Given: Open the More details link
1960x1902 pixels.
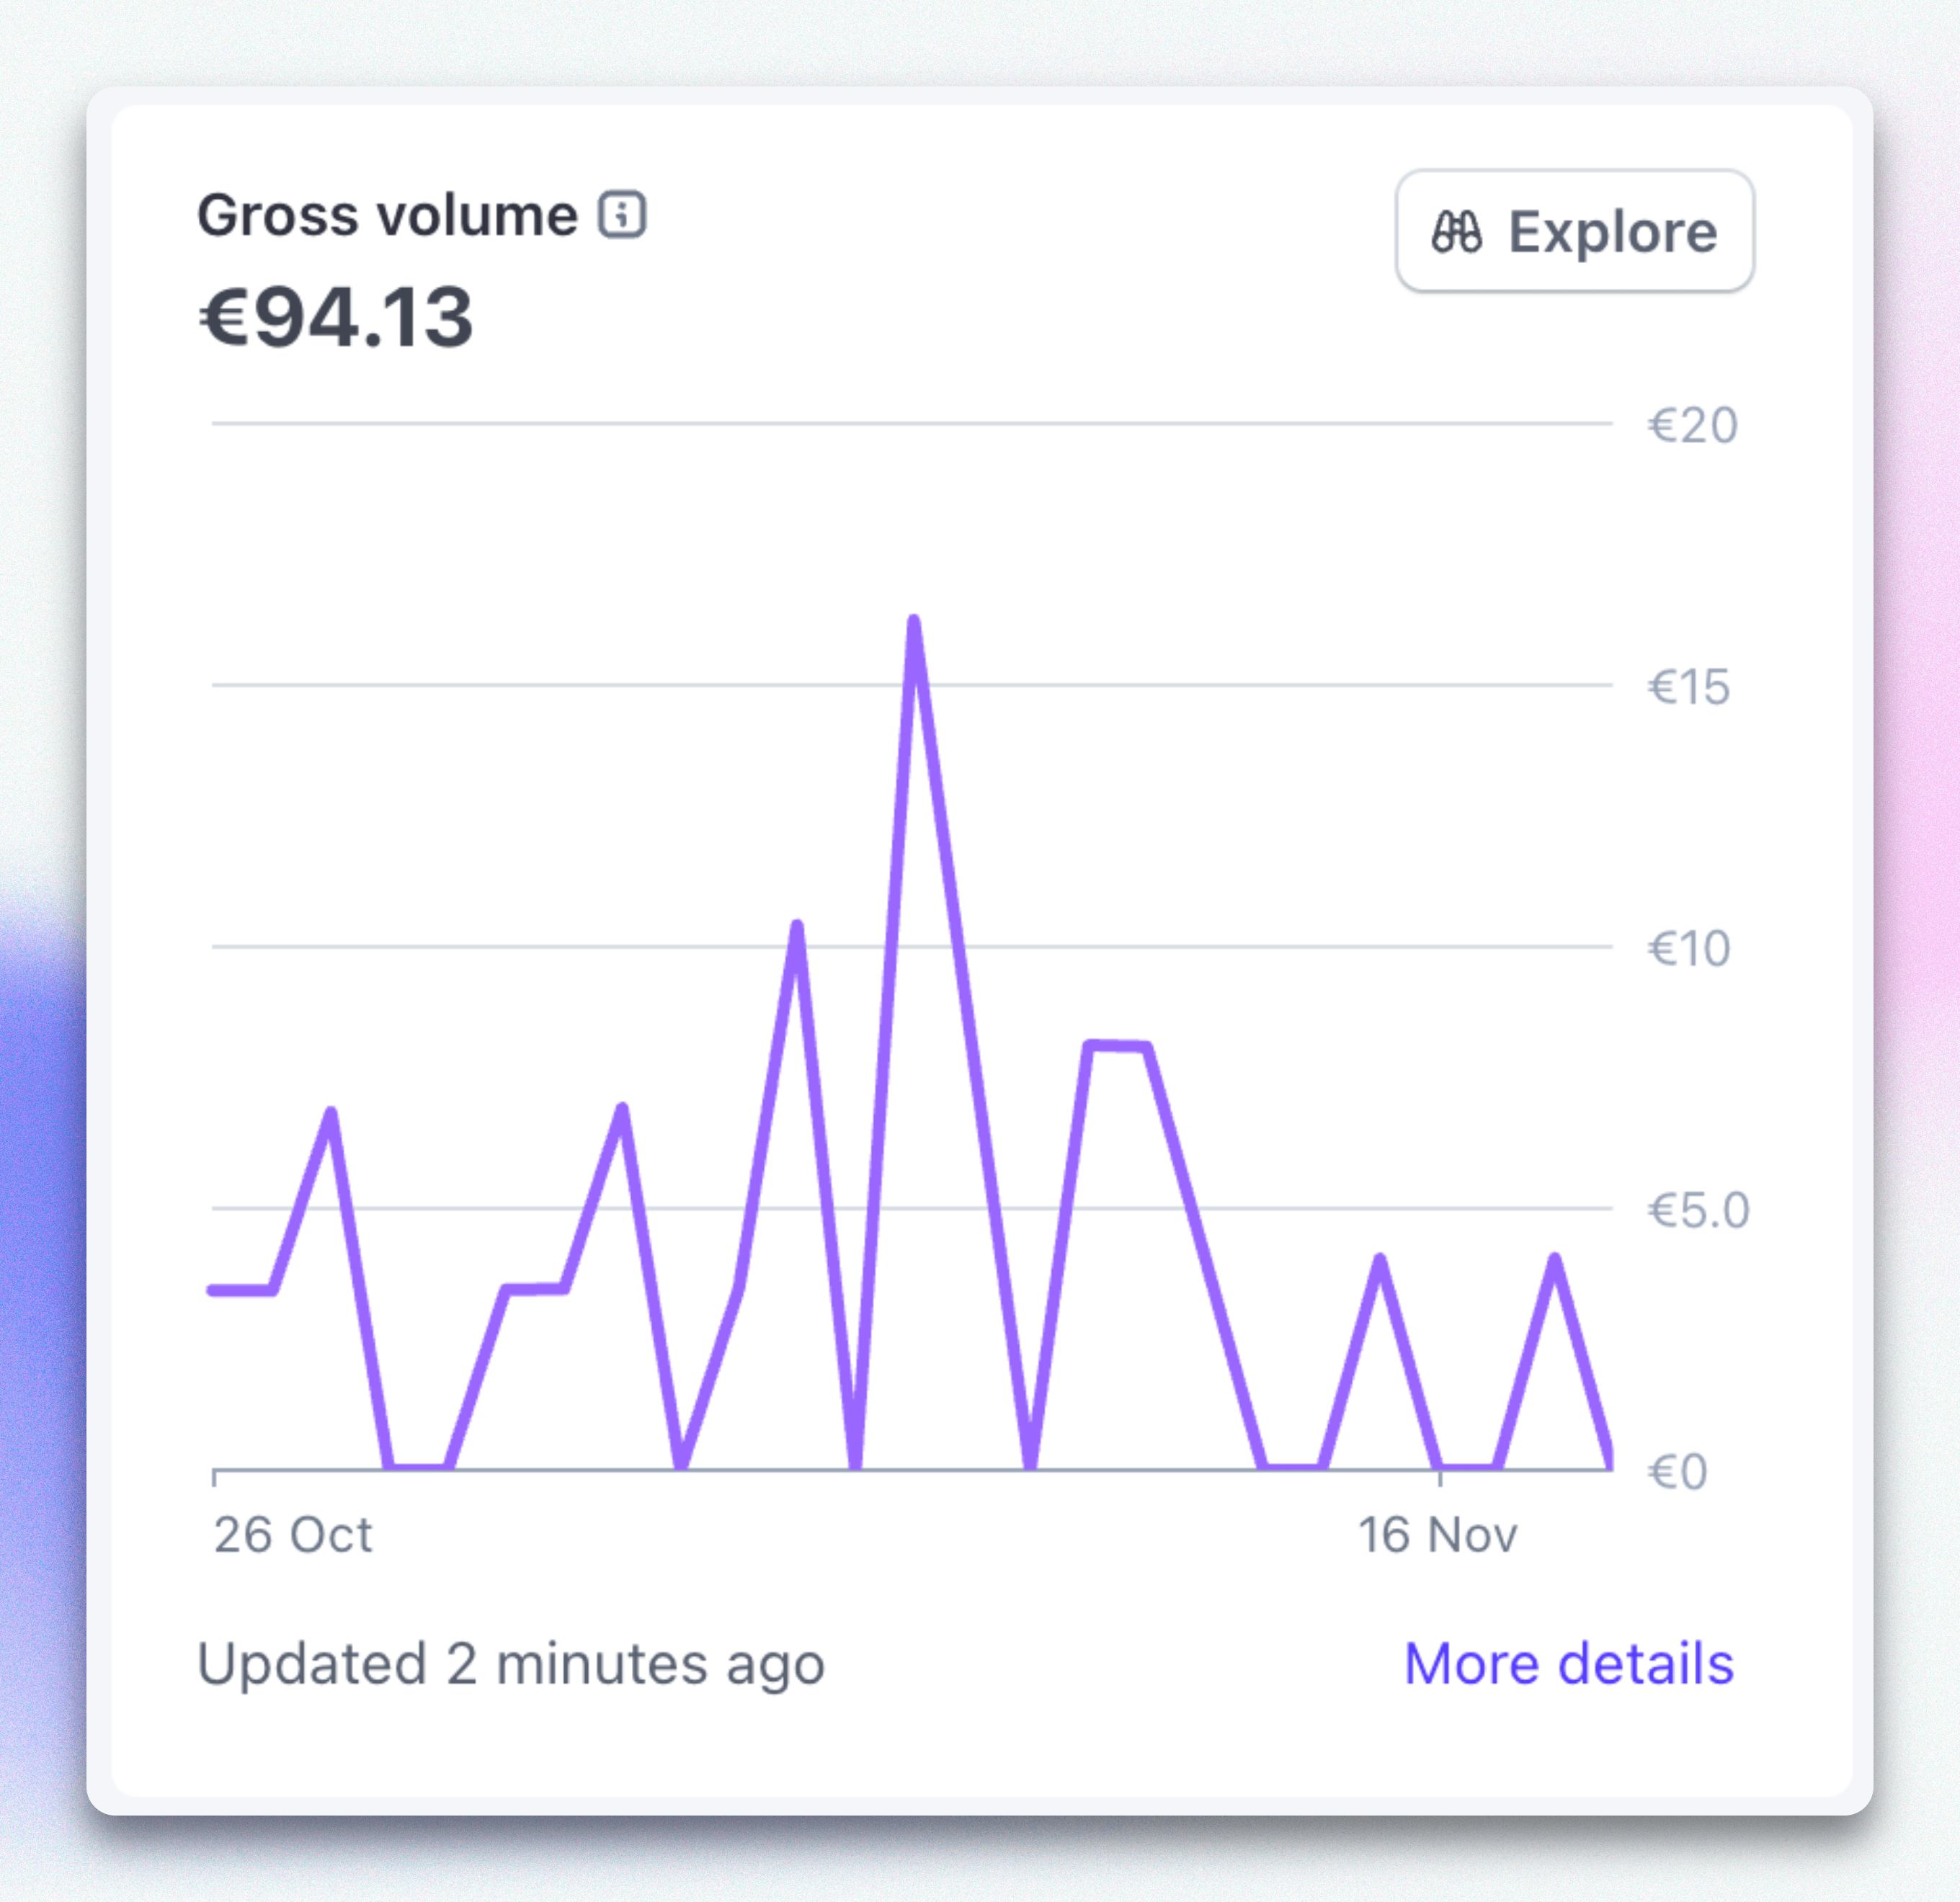Looking at the screenshot, I should coord(1568,1663).
